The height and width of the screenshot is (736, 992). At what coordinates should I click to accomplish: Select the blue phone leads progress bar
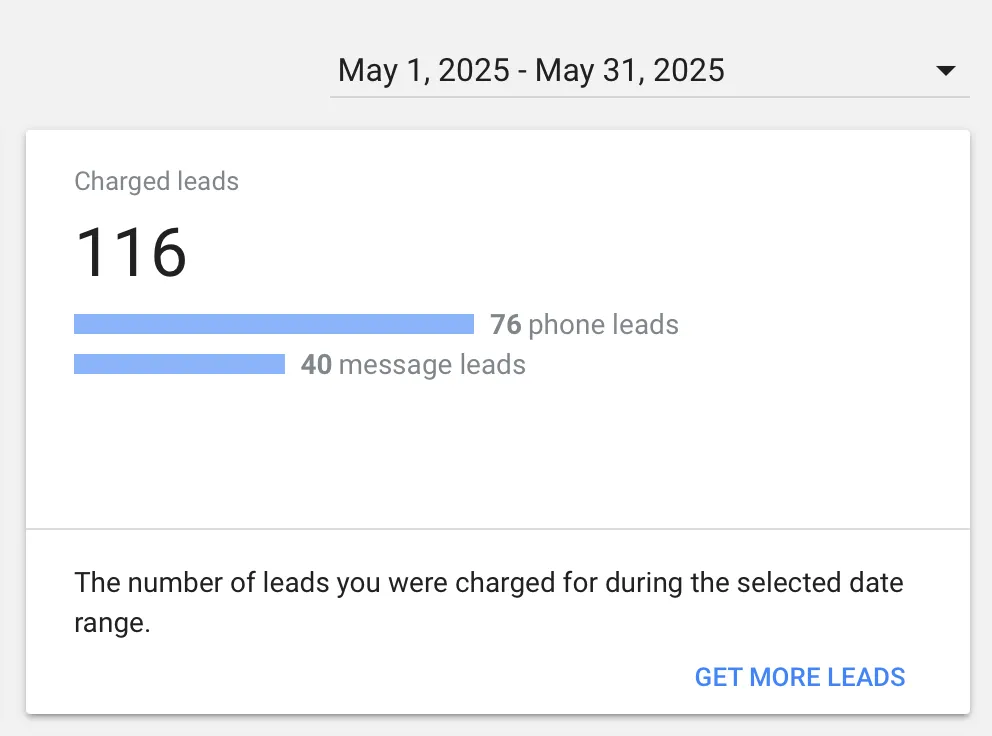[273, 323]
